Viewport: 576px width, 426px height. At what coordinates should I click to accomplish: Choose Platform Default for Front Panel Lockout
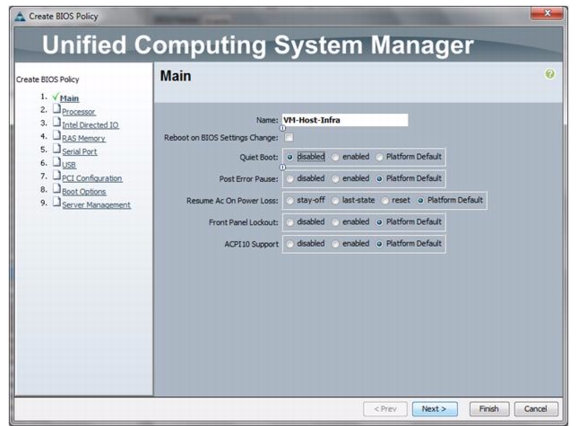(x=379, y=222)
